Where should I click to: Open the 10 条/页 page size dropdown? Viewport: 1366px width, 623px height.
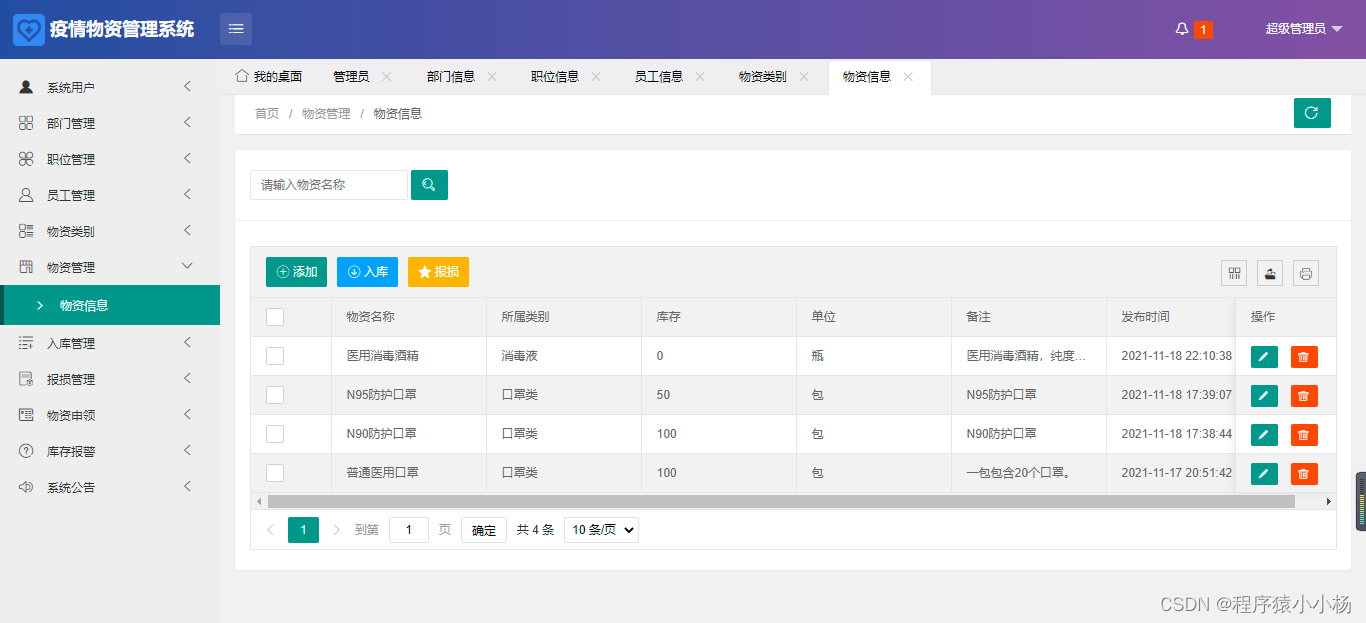(601, 530)
